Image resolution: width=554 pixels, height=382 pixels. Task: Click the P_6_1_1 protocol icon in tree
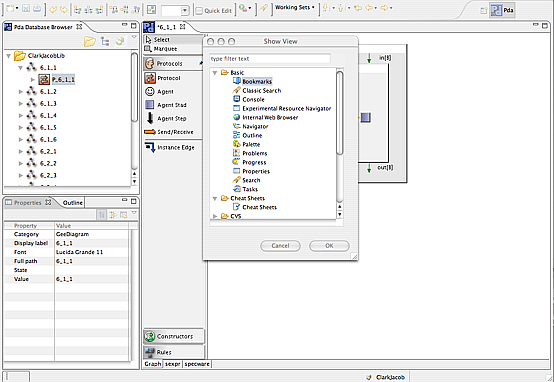(44, 80)
